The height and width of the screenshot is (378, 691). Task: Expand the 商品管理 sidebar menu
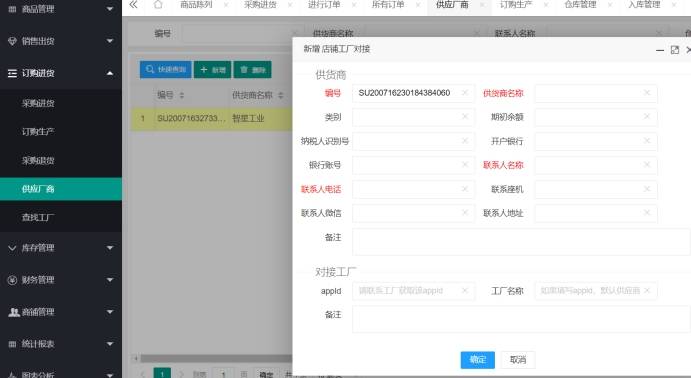pos(61,9)
